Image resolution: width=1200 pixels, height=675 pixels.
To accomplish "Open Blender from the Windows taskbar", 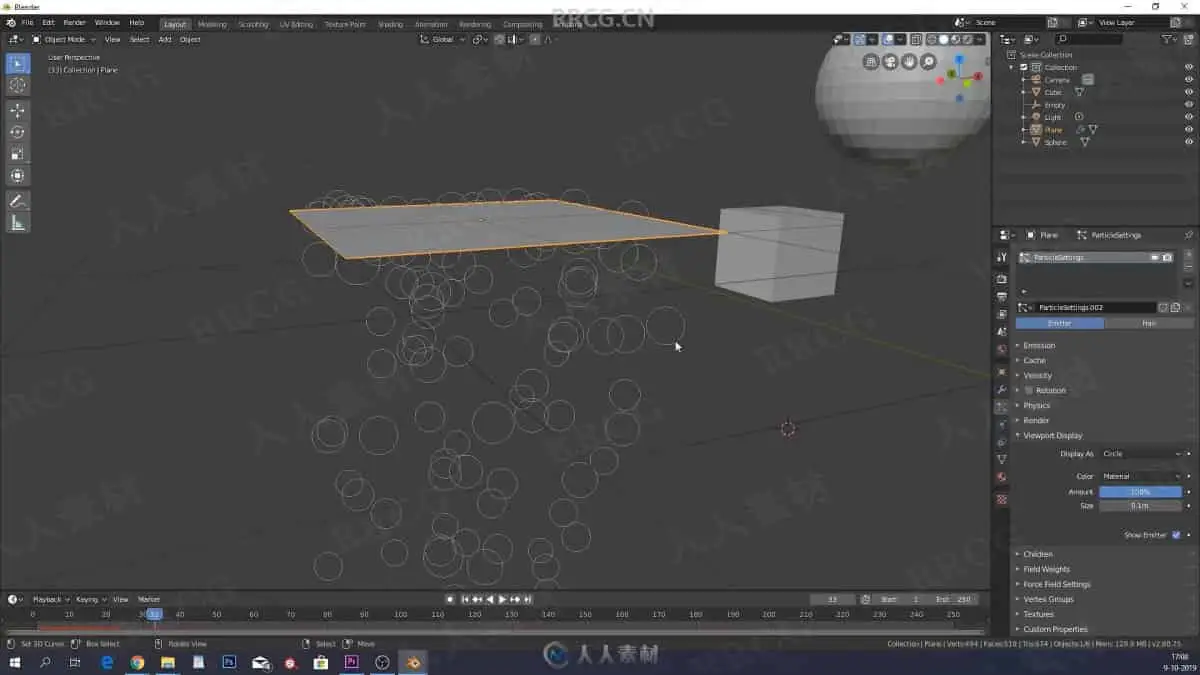I will pyautogui.click(x=412, y=662).
